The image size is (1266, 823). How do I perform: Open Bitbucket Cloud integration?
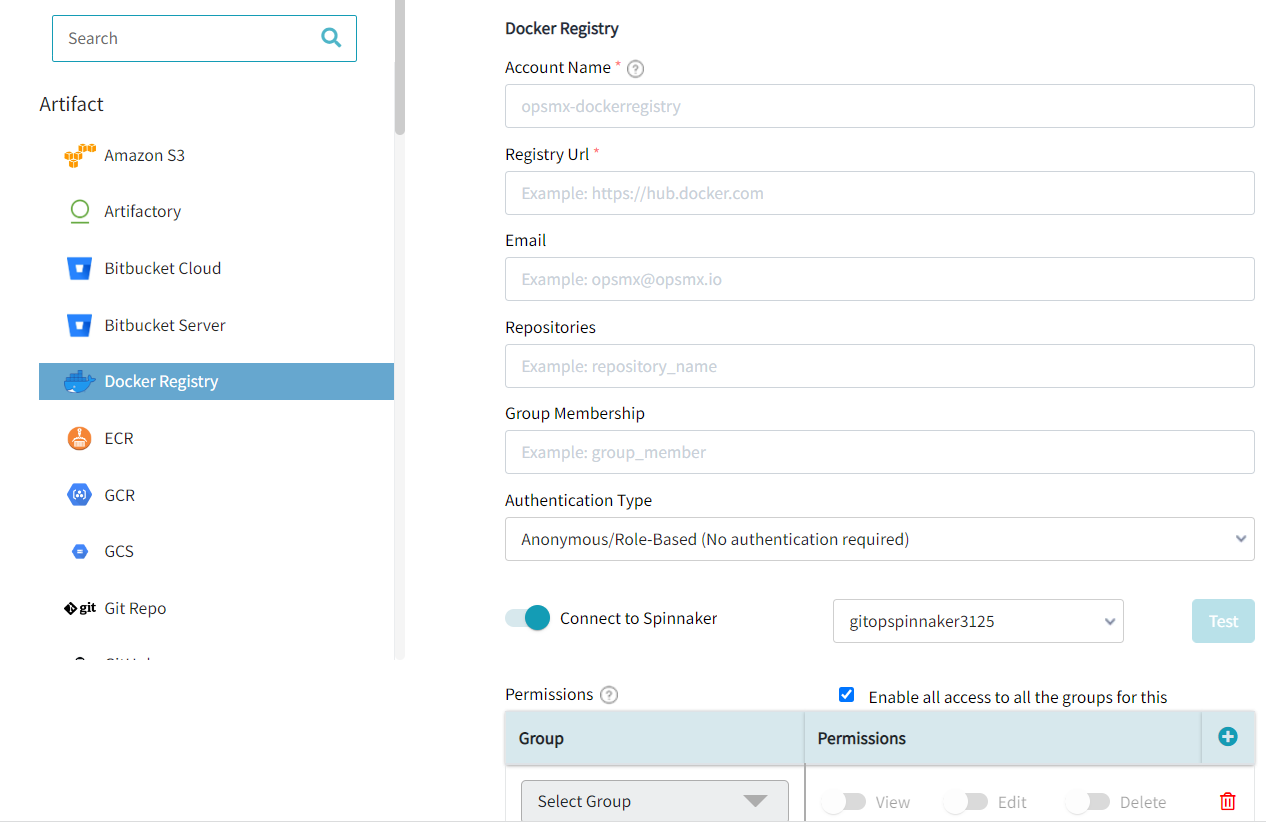[x=79, y=268]
